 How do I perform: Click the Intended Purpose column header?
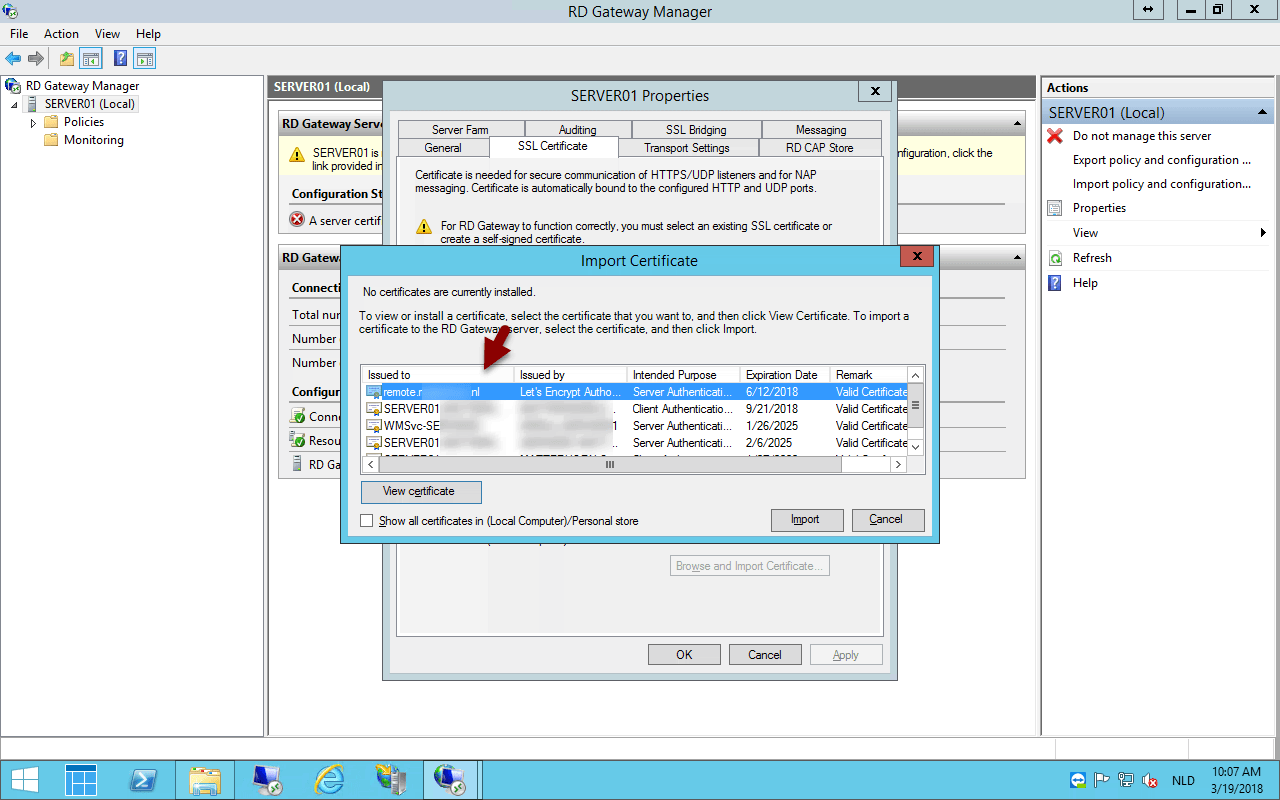click(x=684, y=375)
